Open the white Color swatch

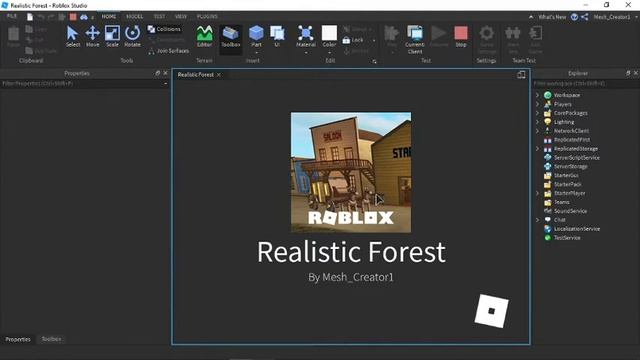click(329, 33)
